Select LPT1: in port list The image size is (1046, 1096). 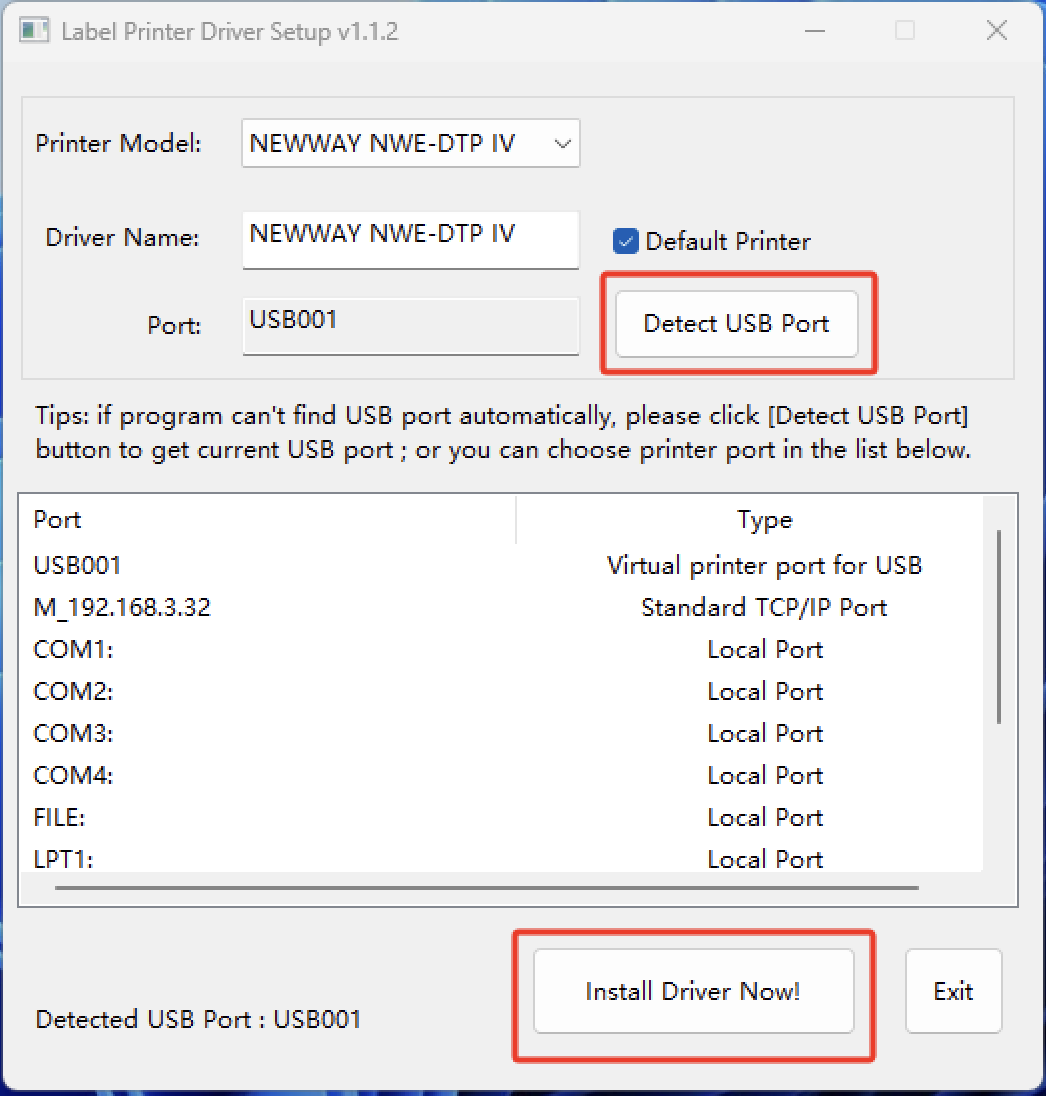pos(501,857)
